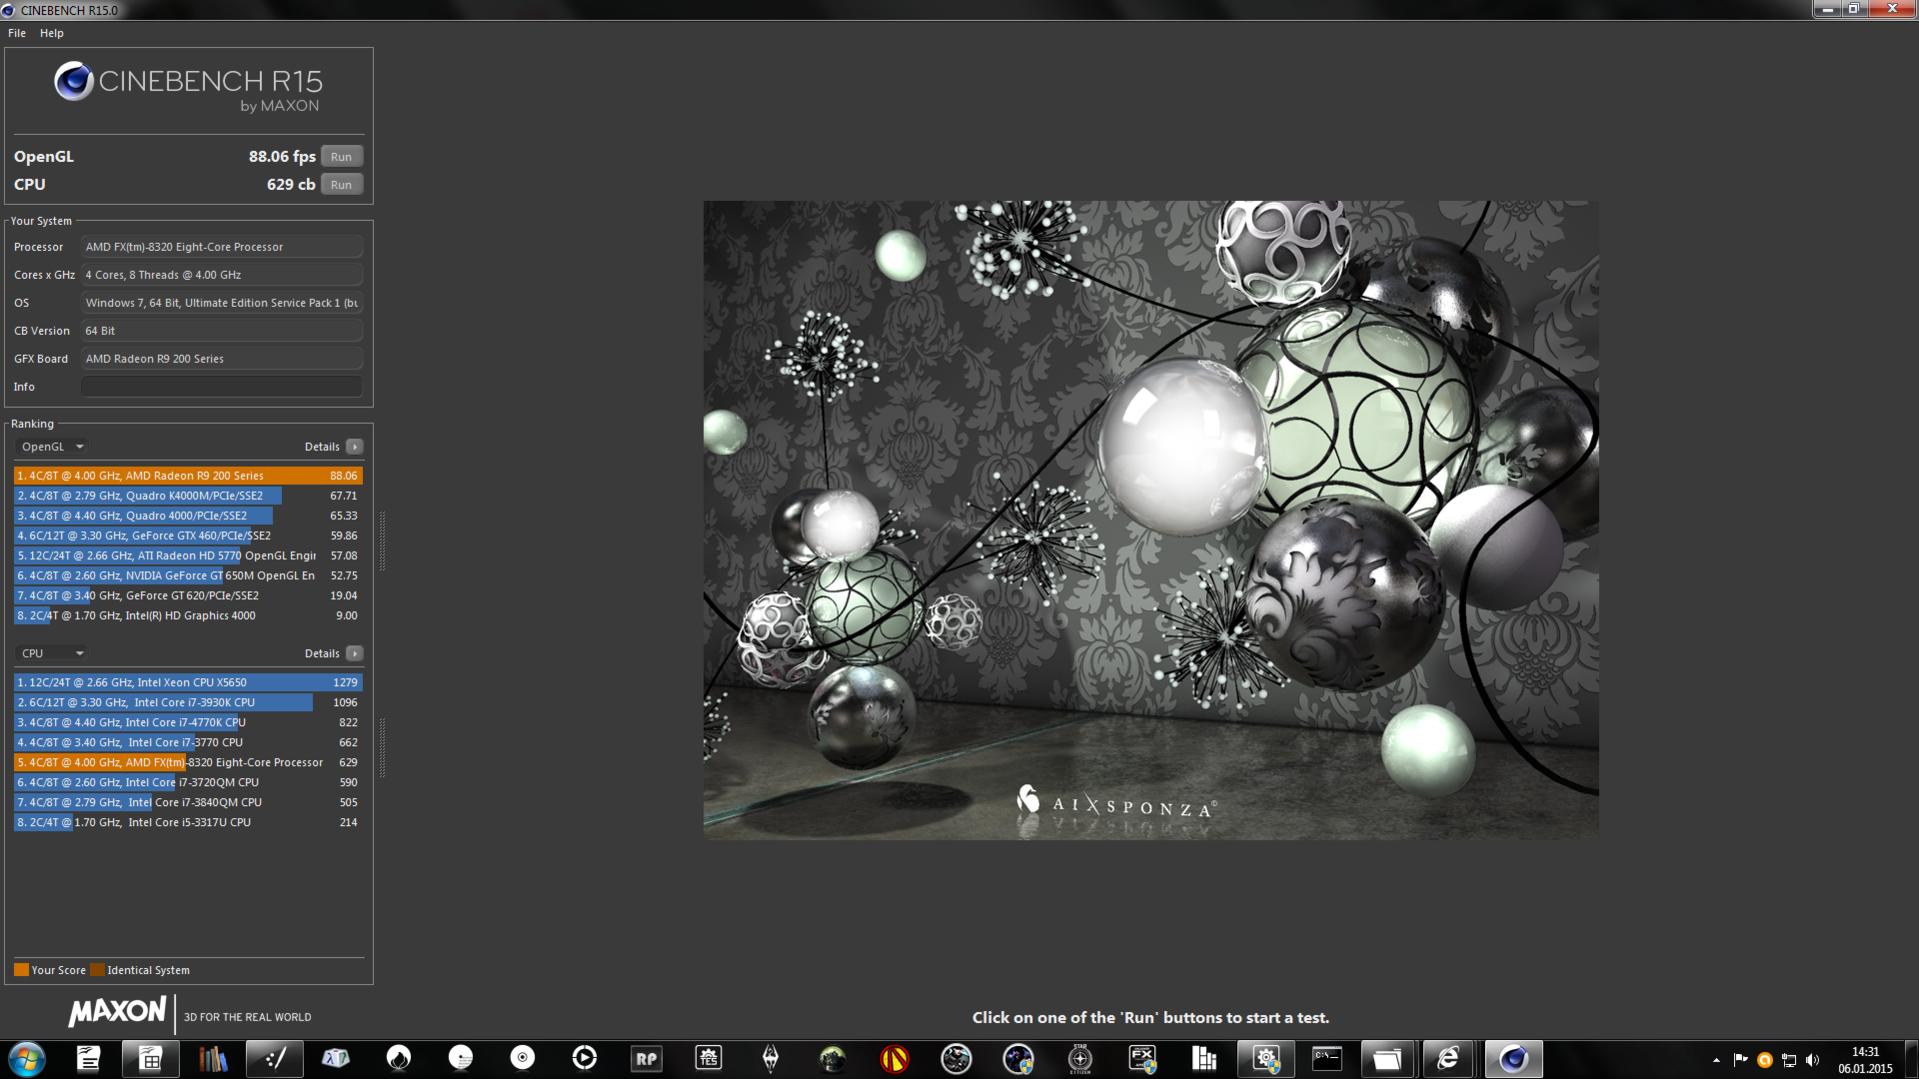This screenshot has width=1919, height=1079.
Task: Click the CB Version 64 Bit field
Action: [x=221, y=330]
